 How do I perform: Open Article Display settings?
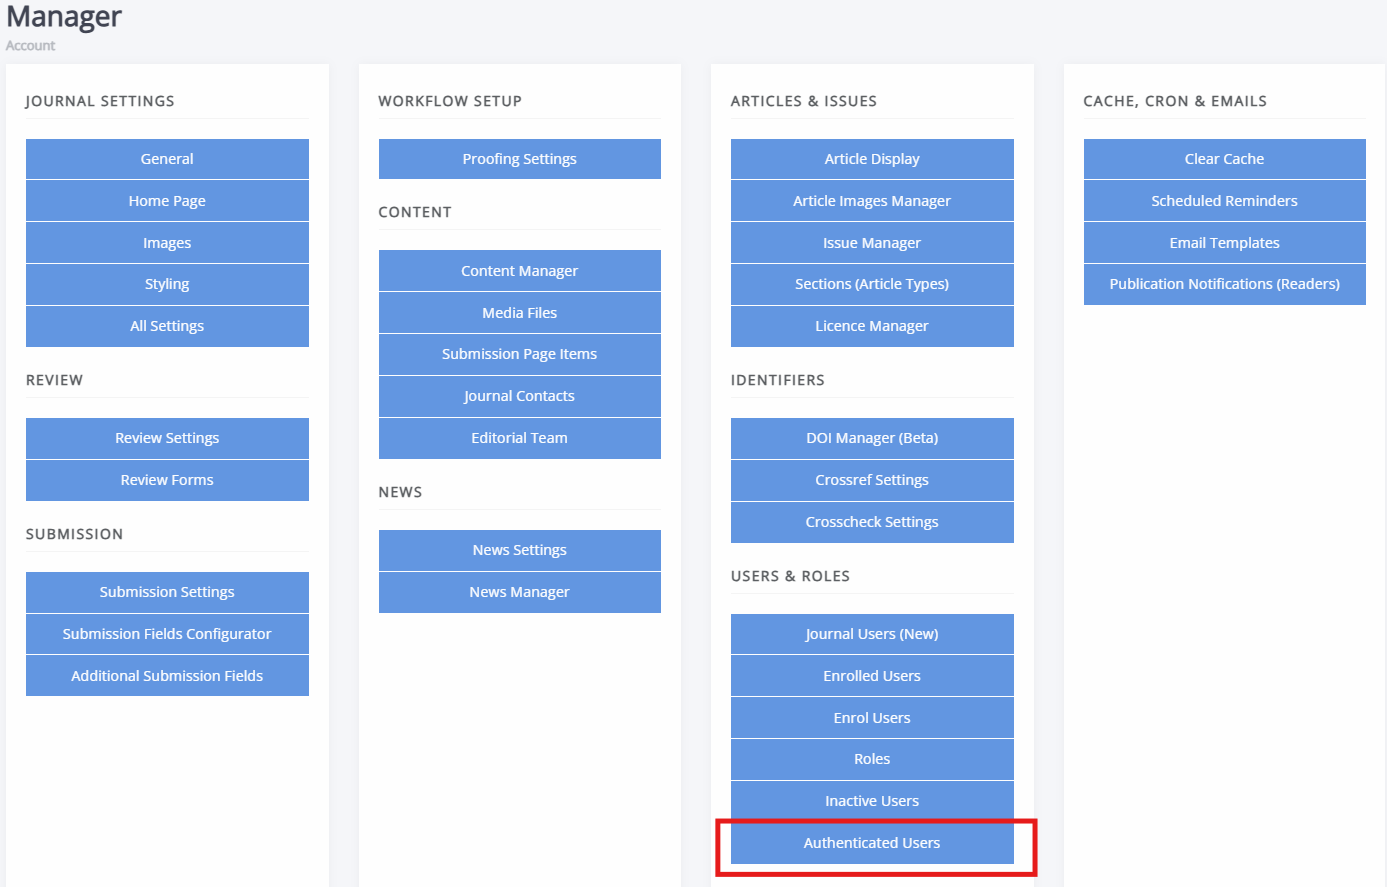pos(872,159)
